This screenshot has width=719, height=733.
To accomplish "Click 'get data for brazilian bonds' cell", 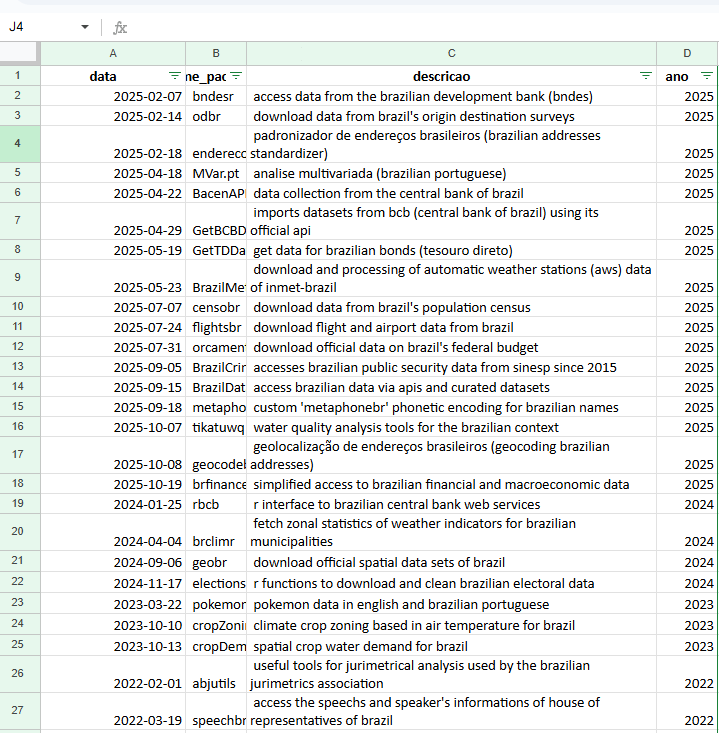I will (x=452, y=250).
